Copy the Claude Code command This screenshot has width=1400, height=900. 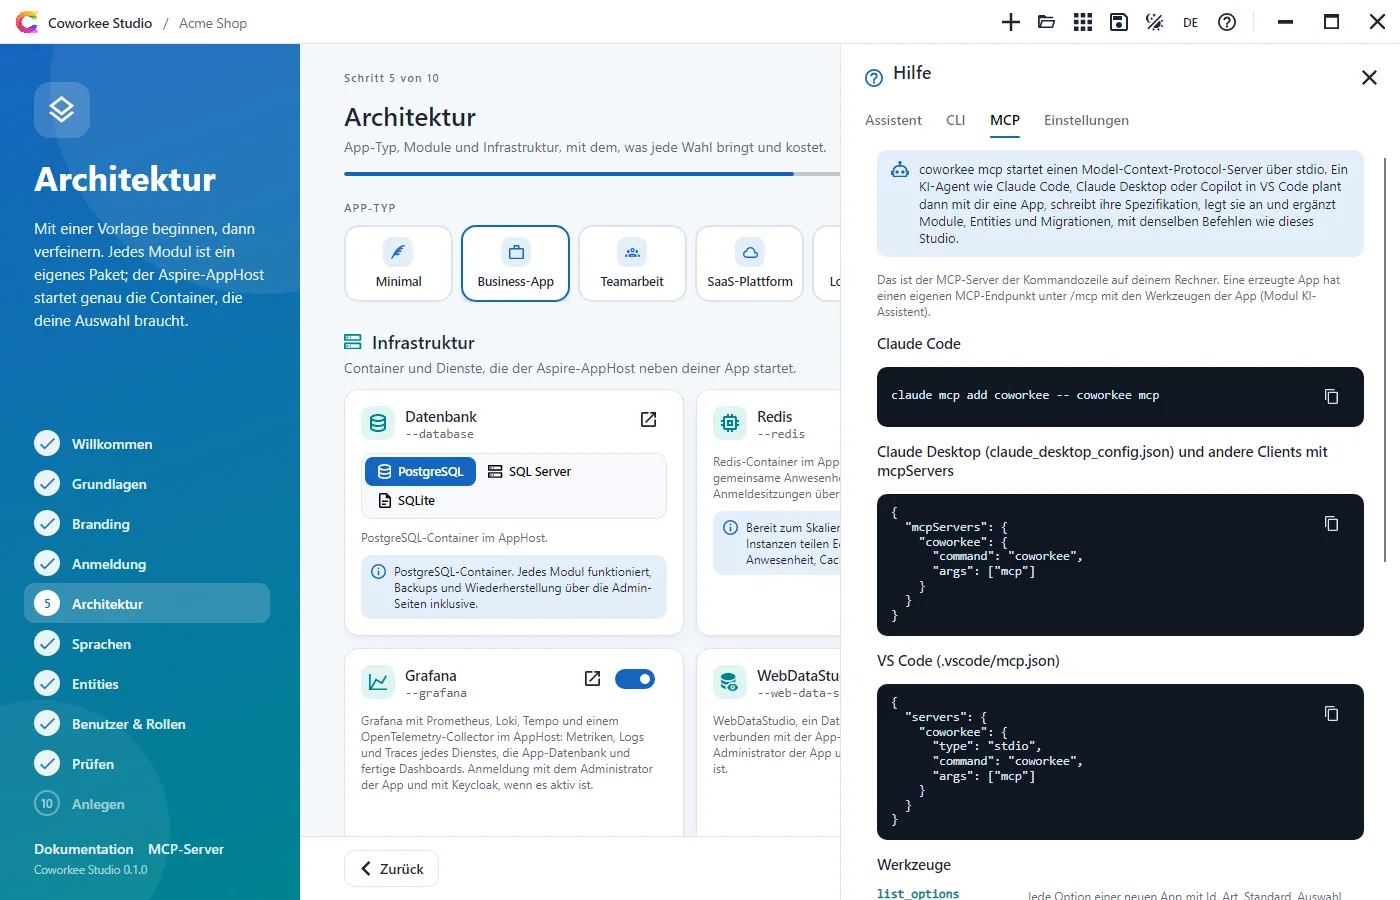(x=1331, y=396)
